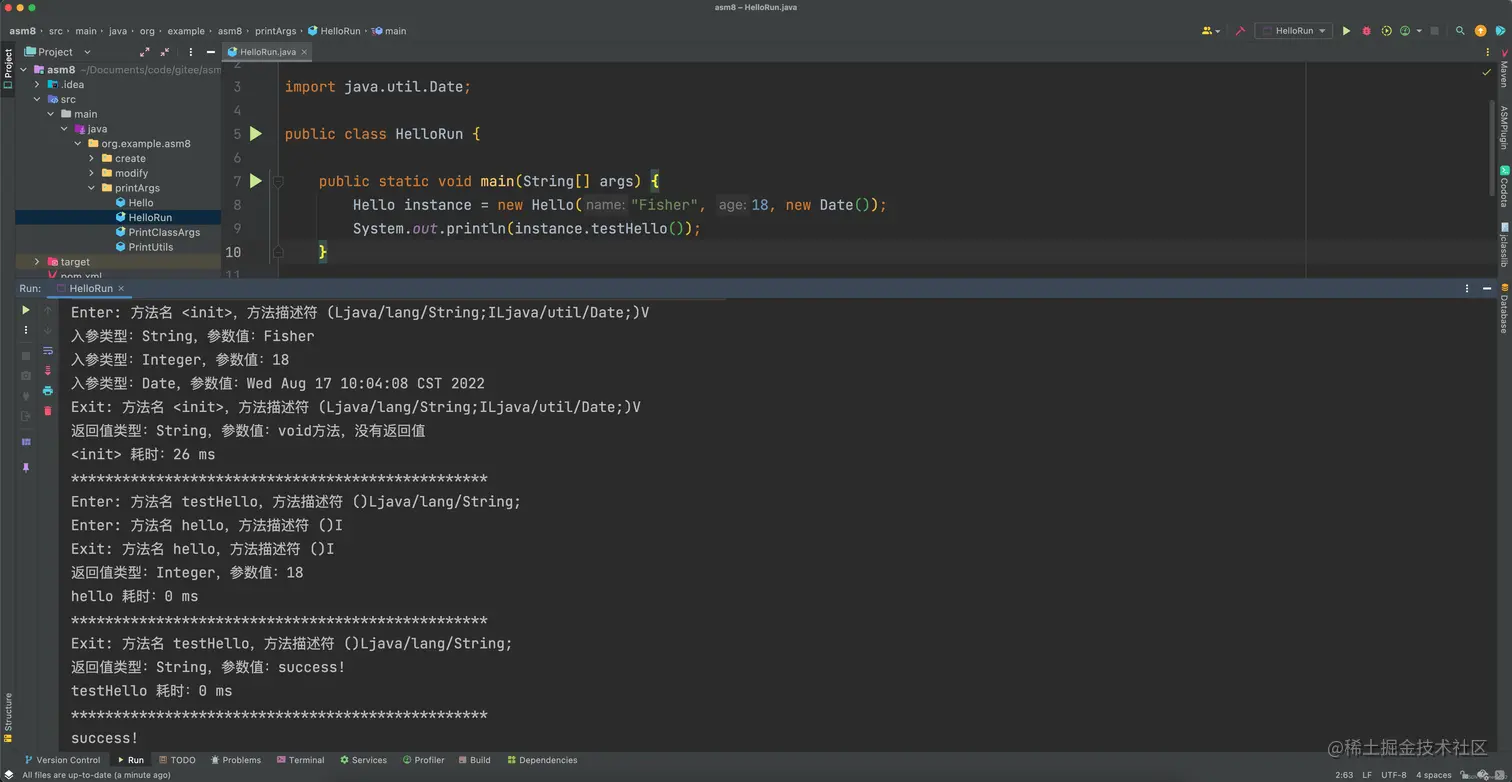Select PrintClassArgs in the project tree

157,232
